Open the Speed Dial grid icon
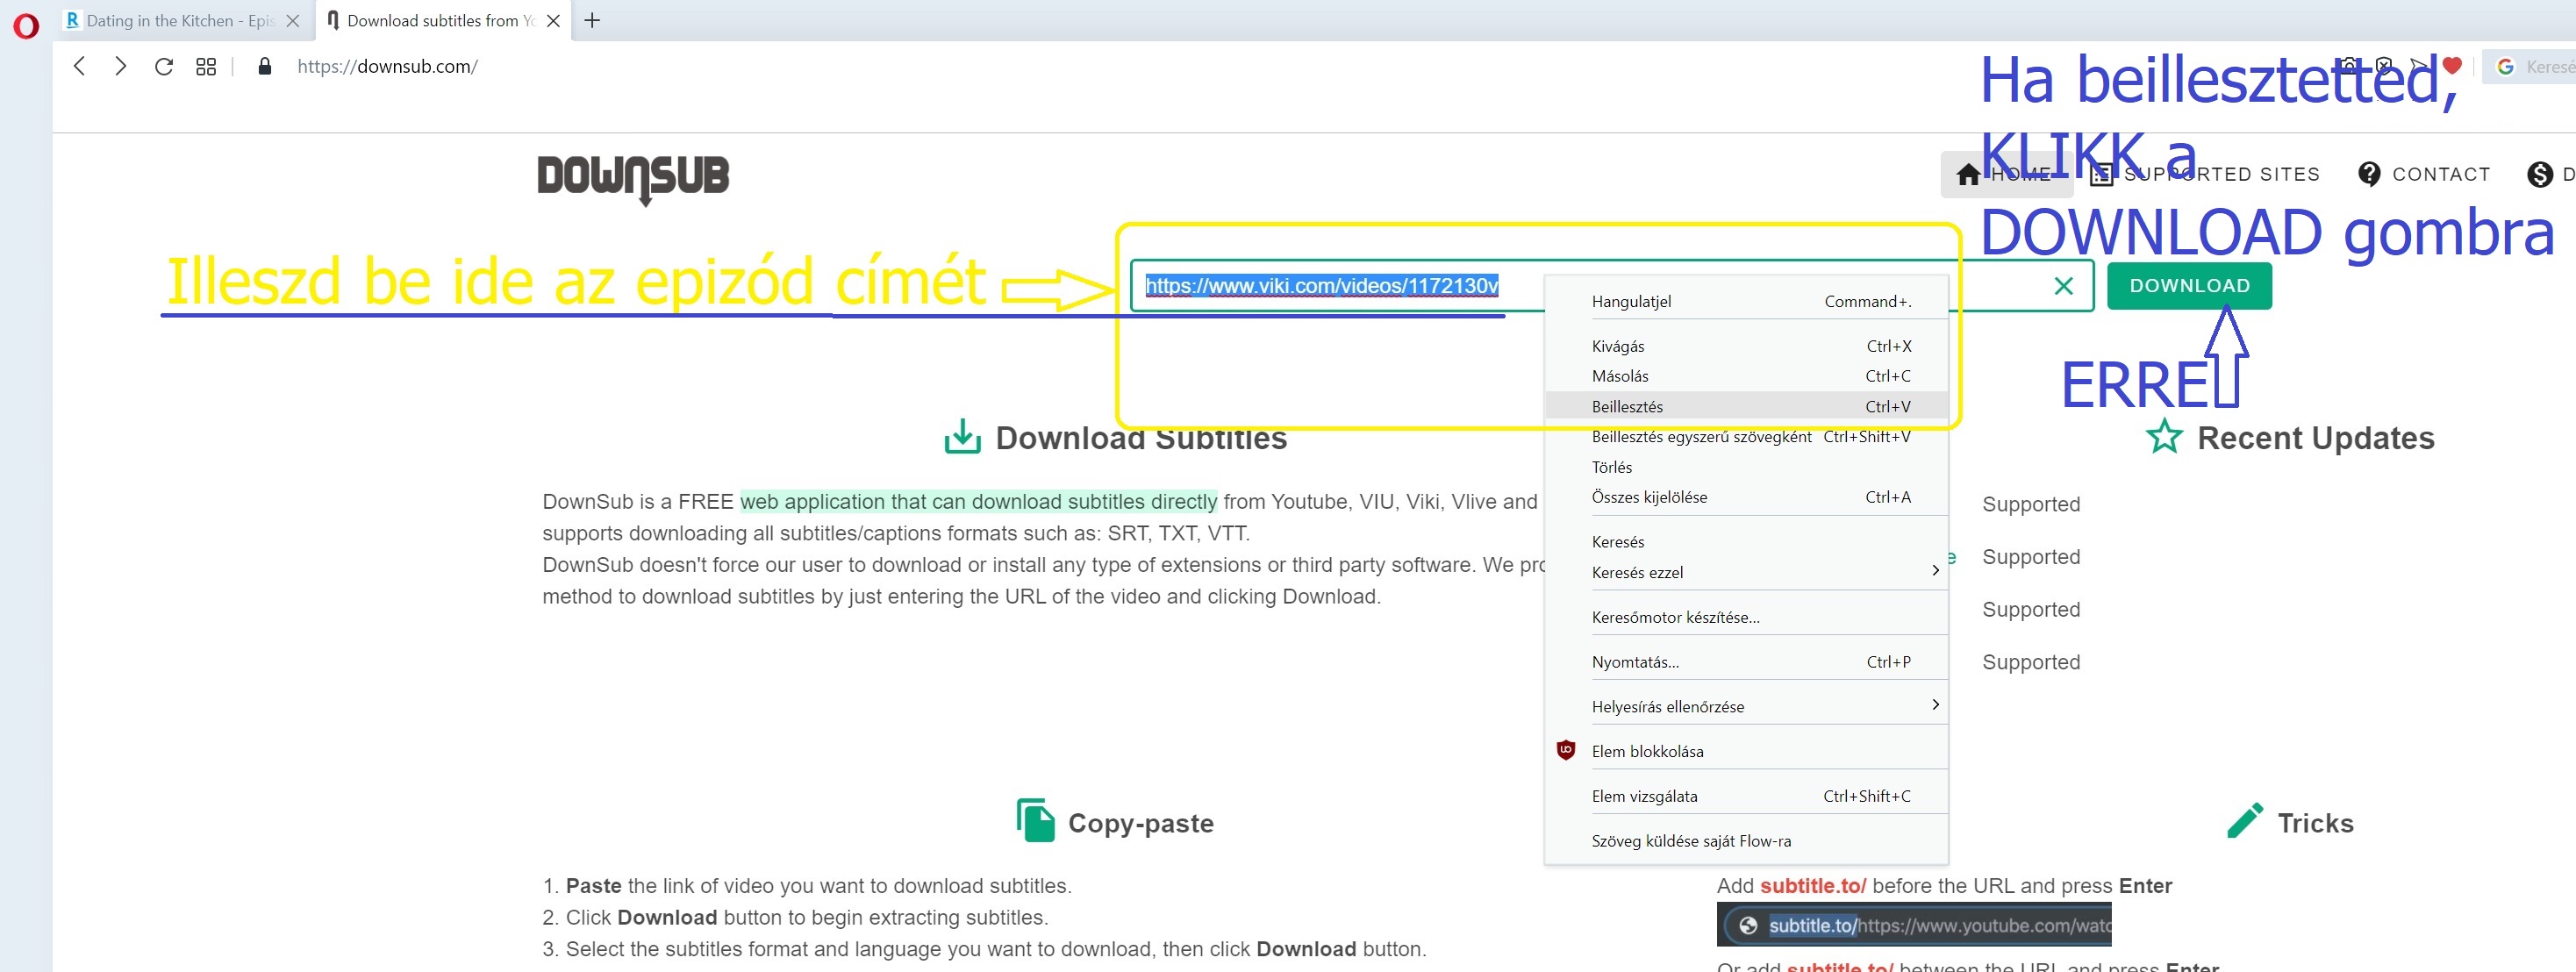Viewport: 2576px width, 972px height. click(206, 67)
